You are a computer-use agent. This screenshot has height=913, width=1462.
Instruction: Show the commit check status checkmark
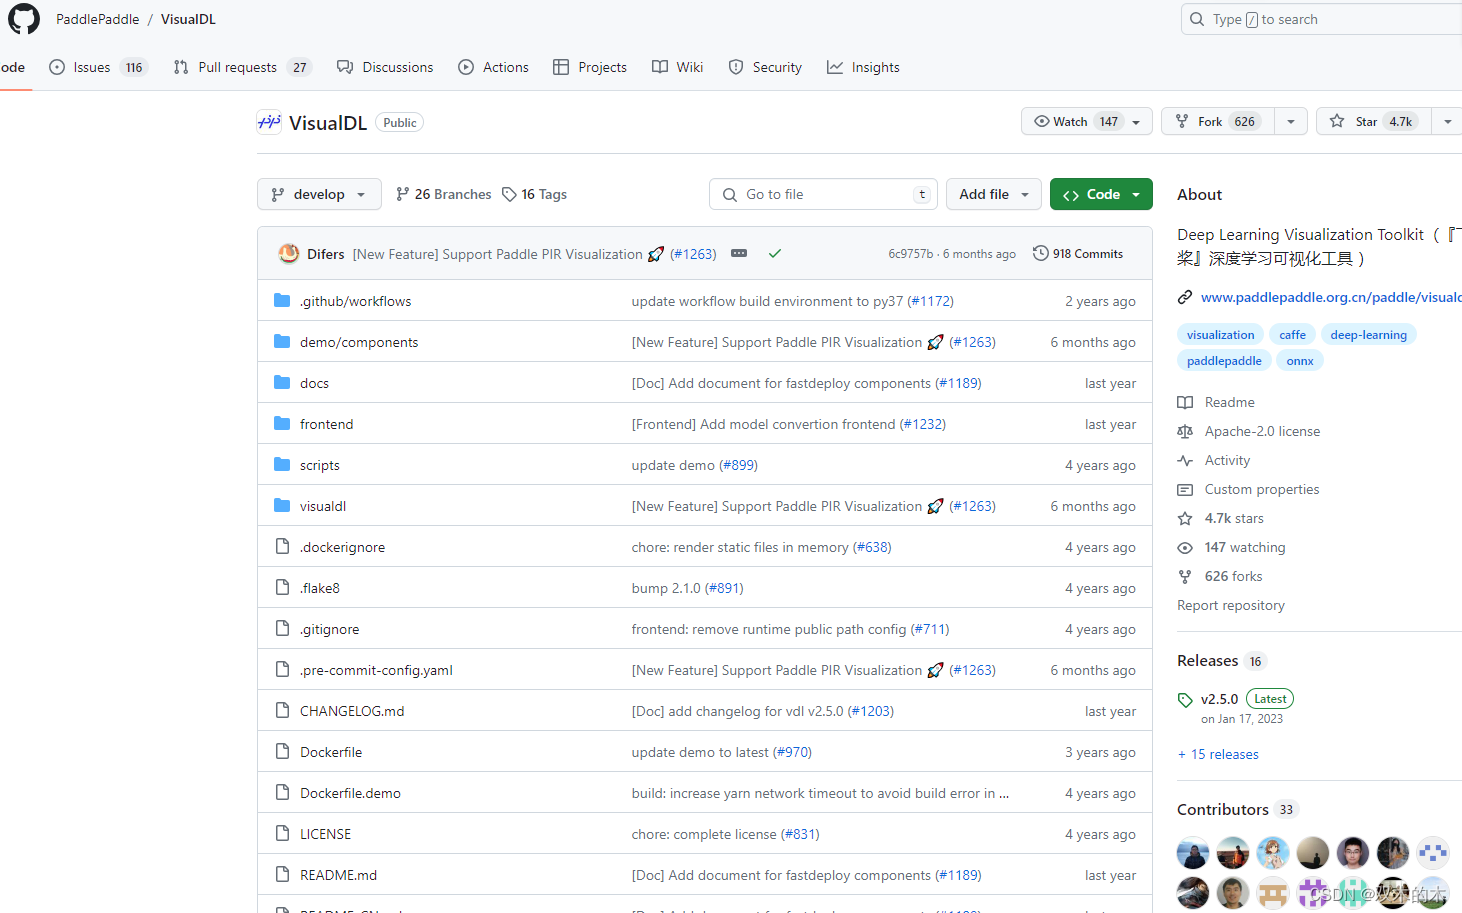[775, 254]
